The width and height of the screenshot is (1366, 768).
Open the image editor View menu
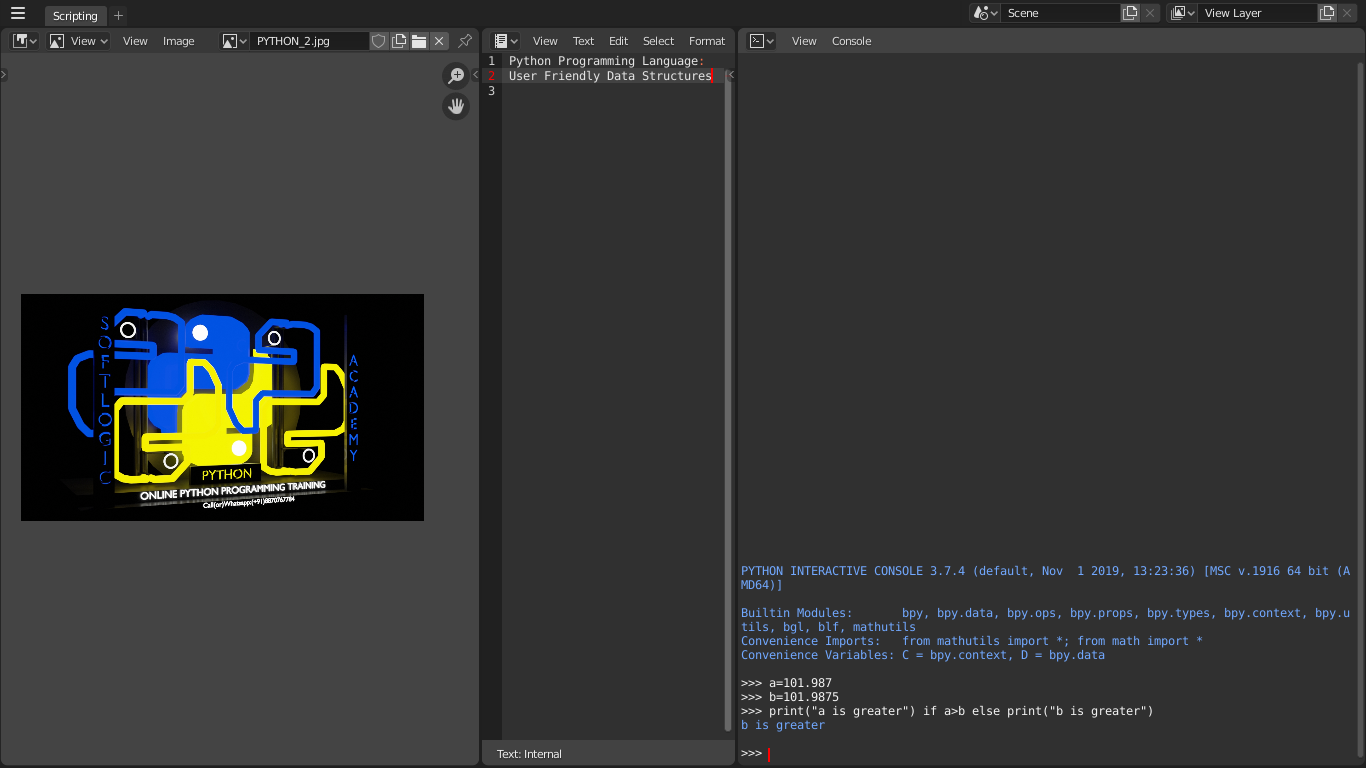(135, 41)
